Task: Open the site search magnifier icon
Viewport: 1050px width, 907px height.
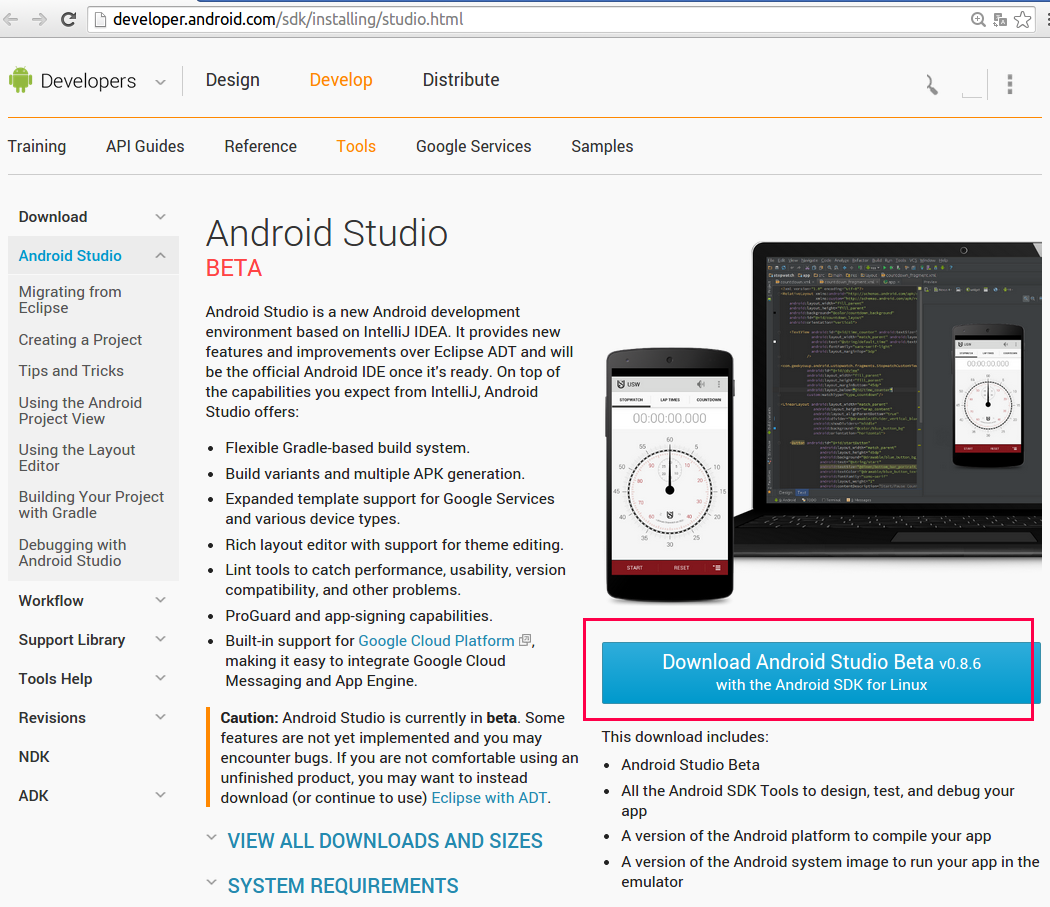Action: [x=931, y=84]
